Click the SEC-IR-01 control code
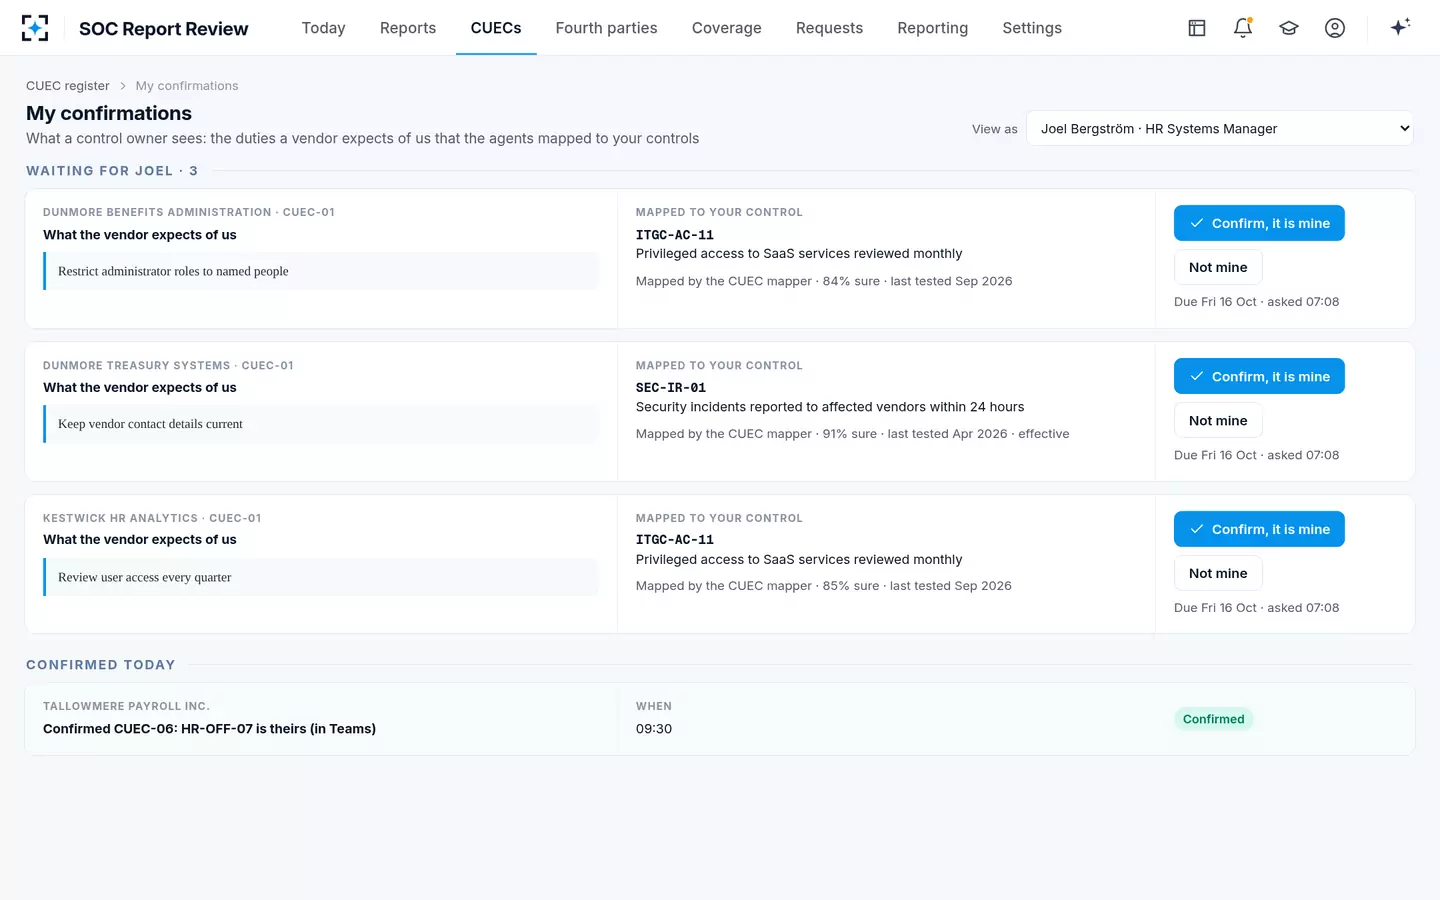Image resolution: width=1440 pixels, height=900 pixels. (x=671, y=388)
